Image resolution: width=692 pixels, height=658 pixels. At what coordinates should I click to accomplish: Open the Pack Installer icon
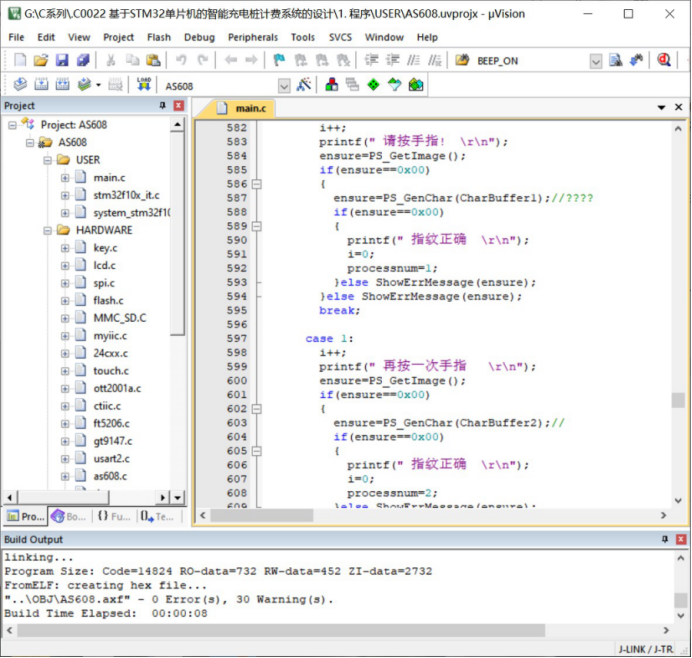(x=416, y=84)
